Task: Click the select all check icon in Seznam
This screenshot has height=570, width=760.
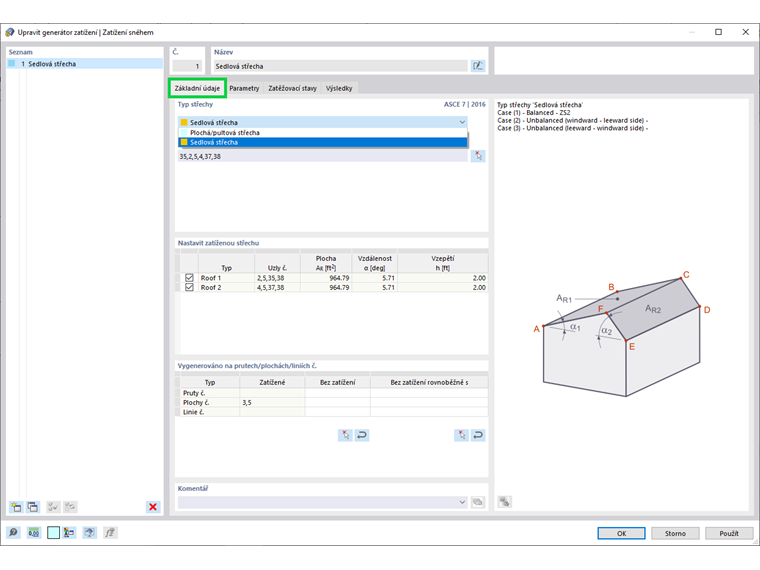Action: [x=53, y=507]
